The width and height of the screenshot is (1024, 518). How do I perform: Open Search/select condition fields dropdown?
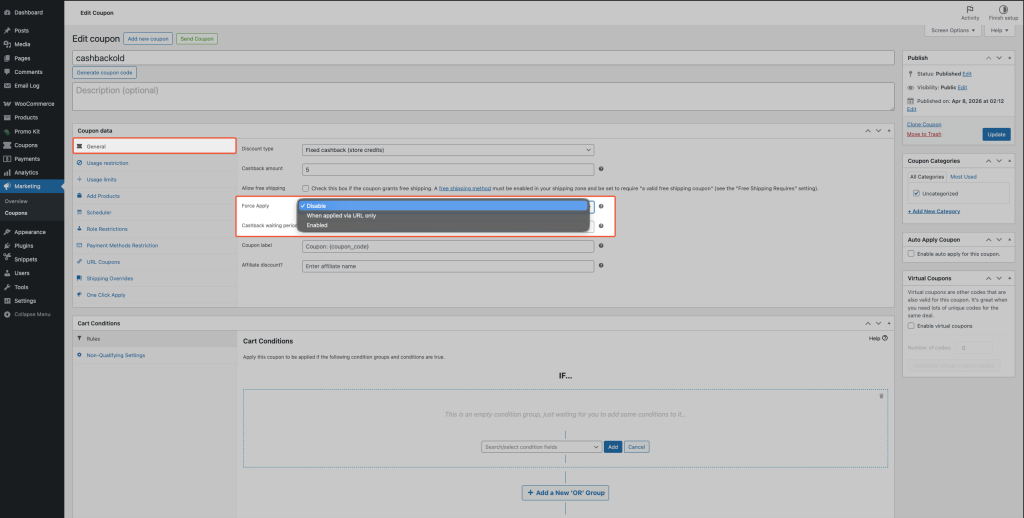point(541,447)
